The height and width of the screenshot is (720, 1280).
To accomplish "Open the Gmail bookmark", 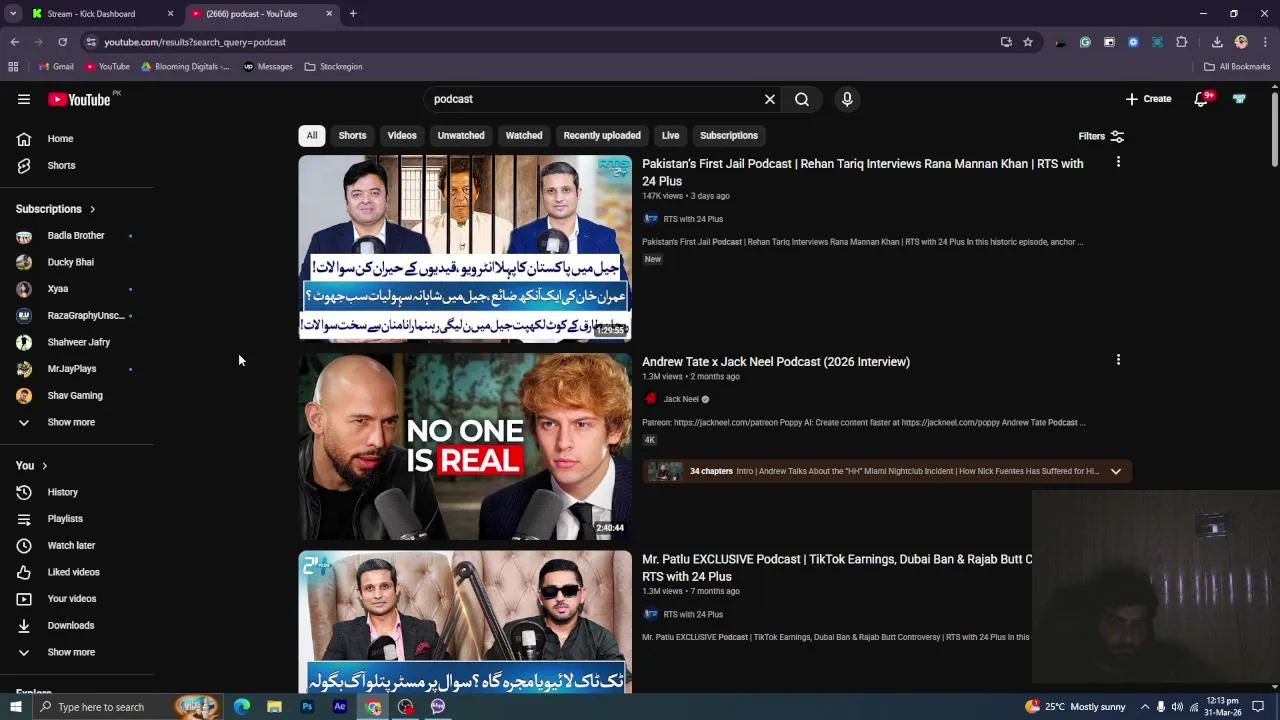I will [56, 67].
